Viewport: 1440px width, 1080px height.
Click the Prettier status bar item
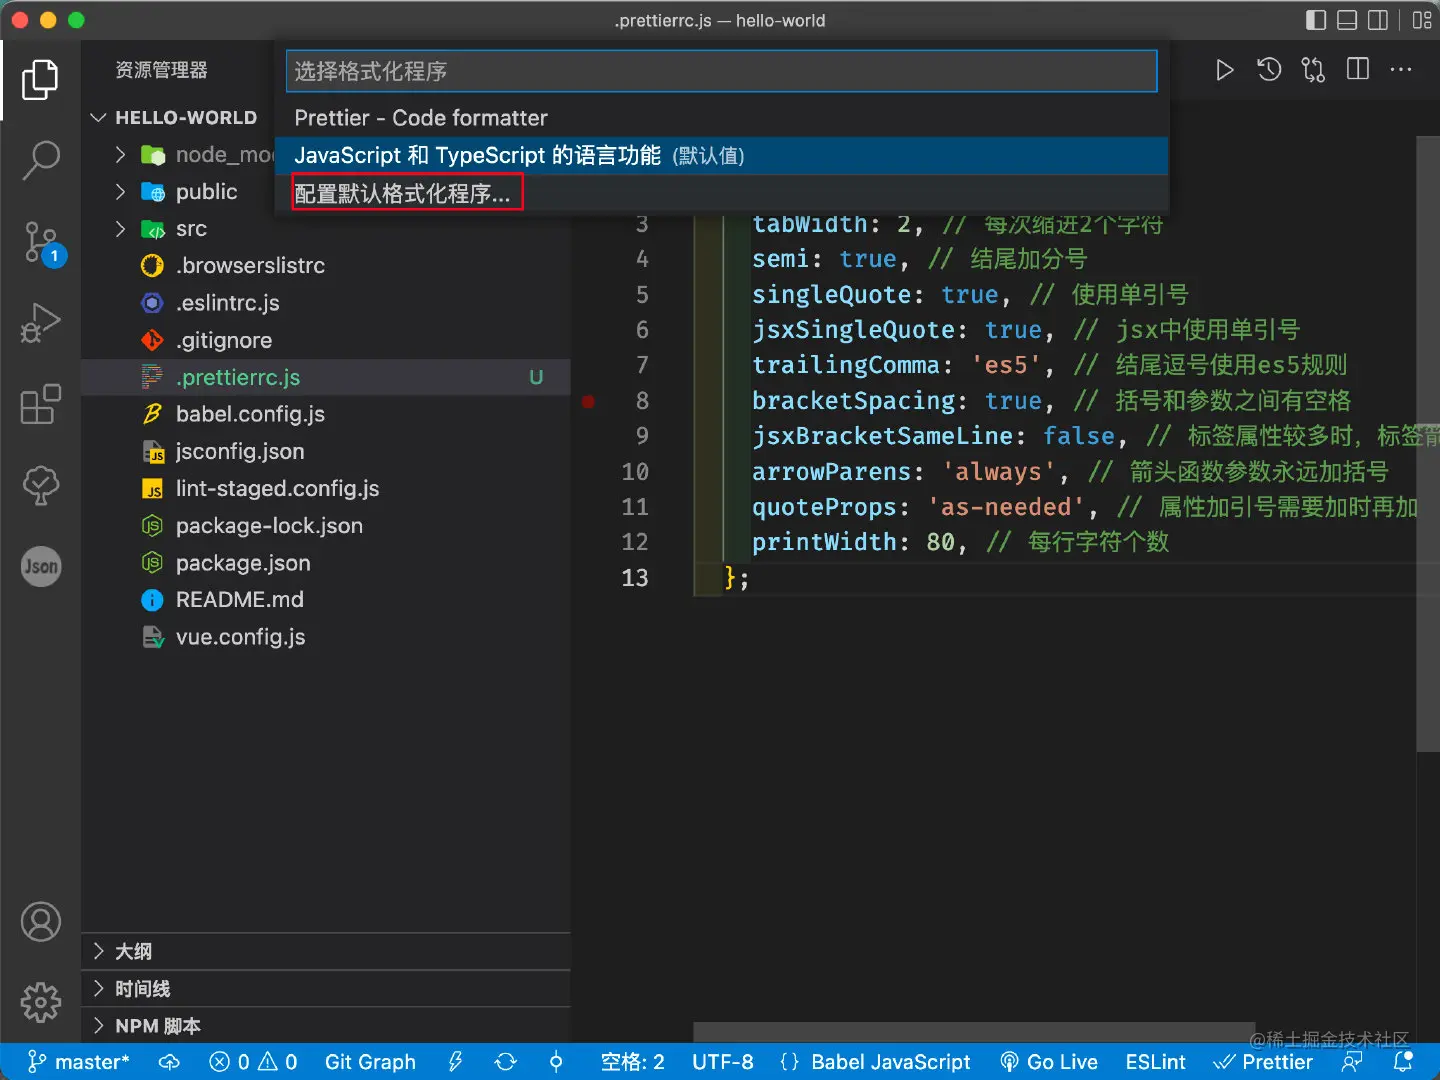(1263, 1062)
